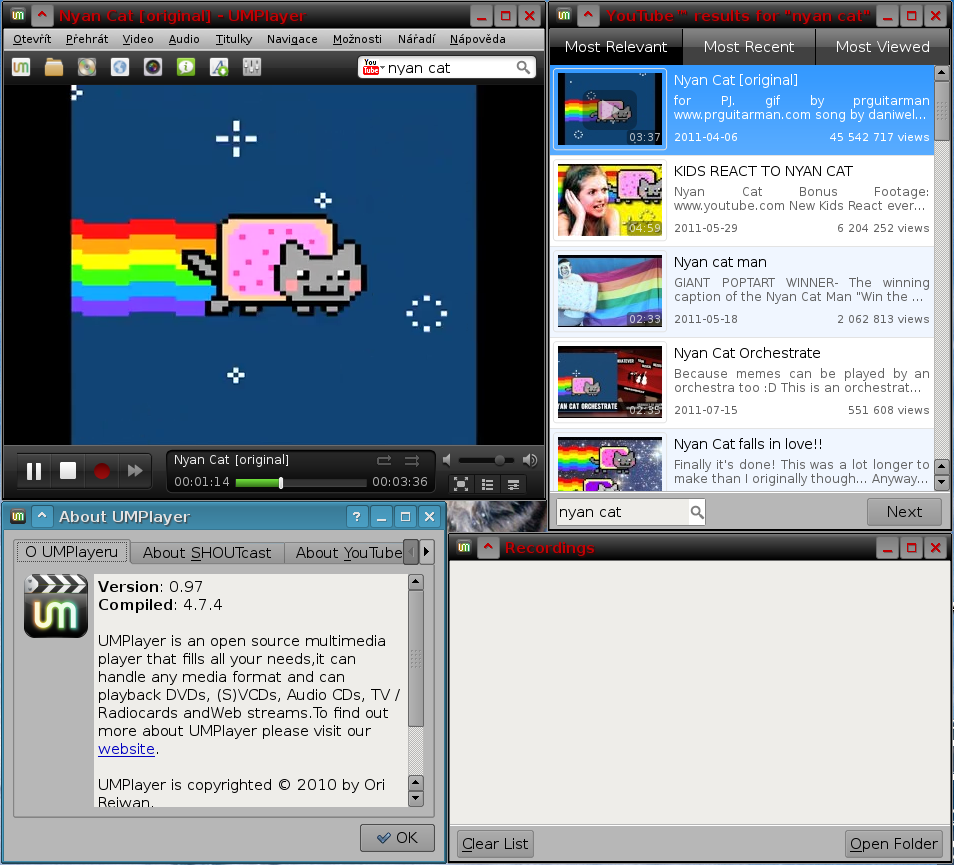
Task: Click the top up arrow of About text scrollbar
Action: (x=416, y=582)
